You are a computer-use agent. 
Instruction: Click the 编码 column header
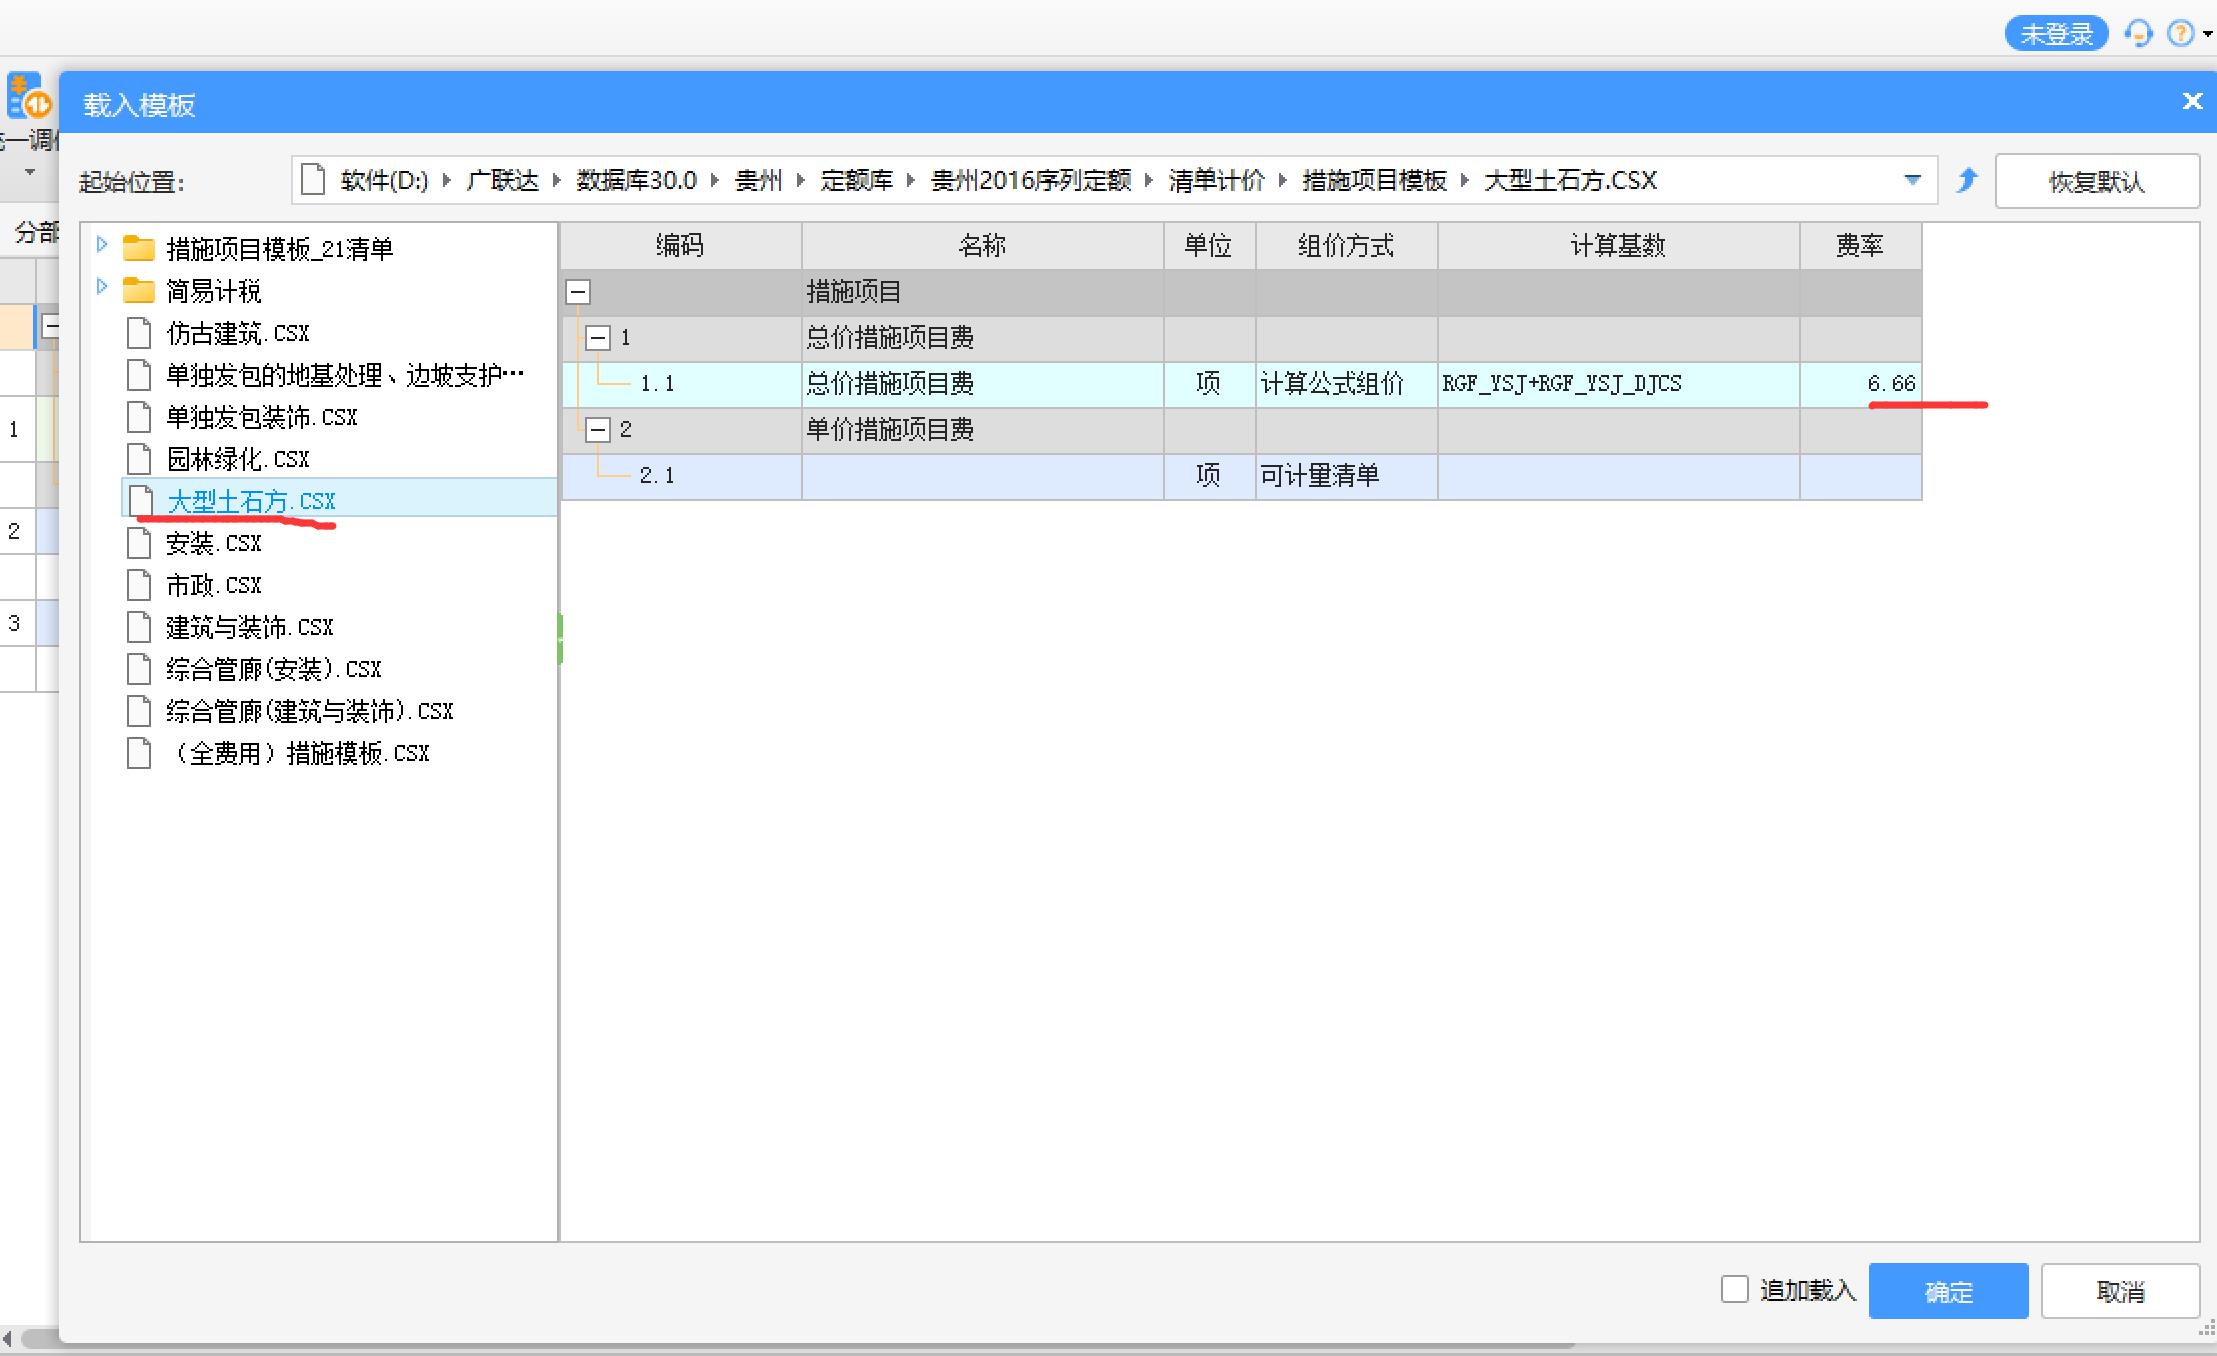click(x=681, y=246)
